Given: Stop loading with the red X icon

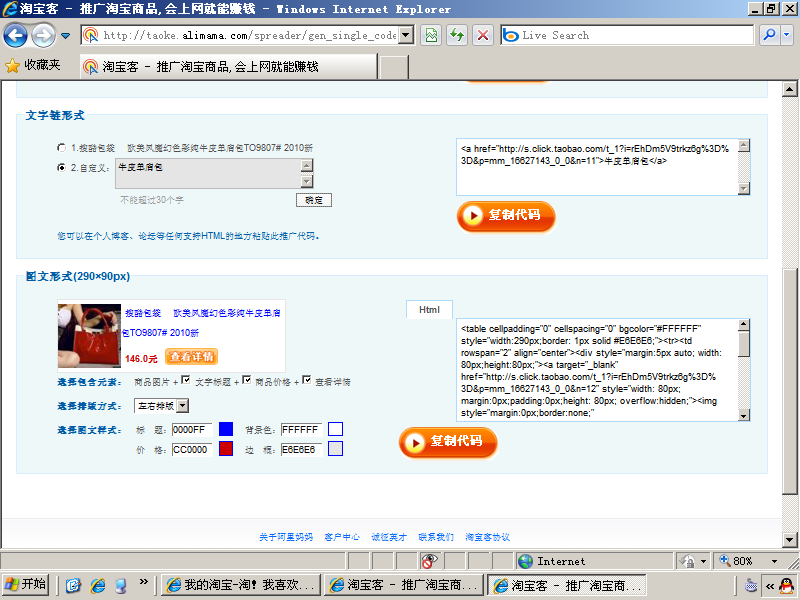Looking at the screenshot, I should coord(482,35).
